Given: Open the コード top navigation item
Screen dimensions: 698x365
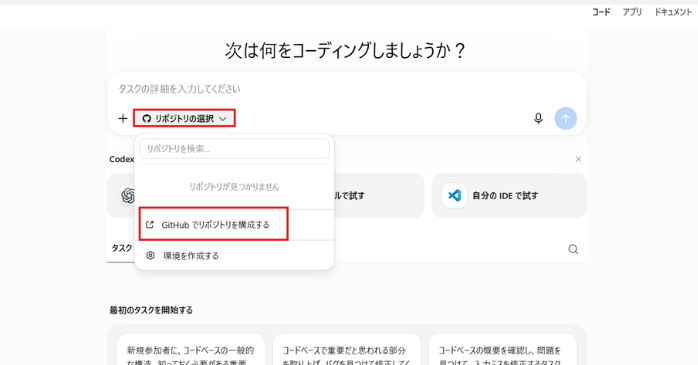Looking at the screenshot, I should 601,12.
